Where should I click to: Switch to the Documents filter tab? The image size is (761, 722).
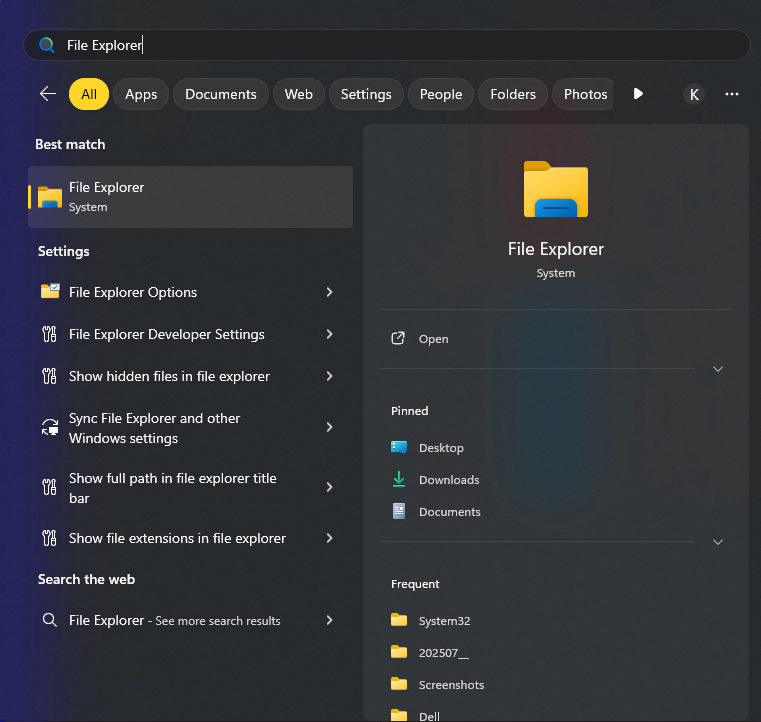(221, 94)
